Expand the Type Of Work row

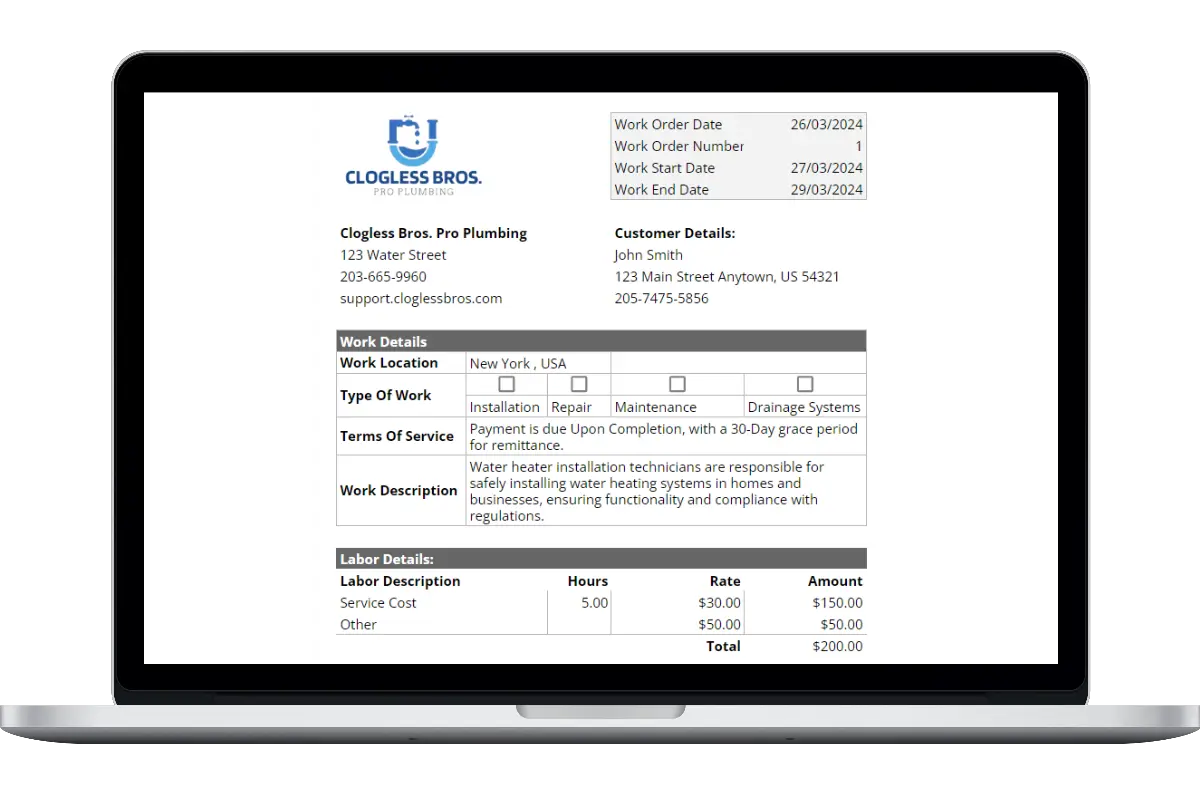click(x=386, y=395)
